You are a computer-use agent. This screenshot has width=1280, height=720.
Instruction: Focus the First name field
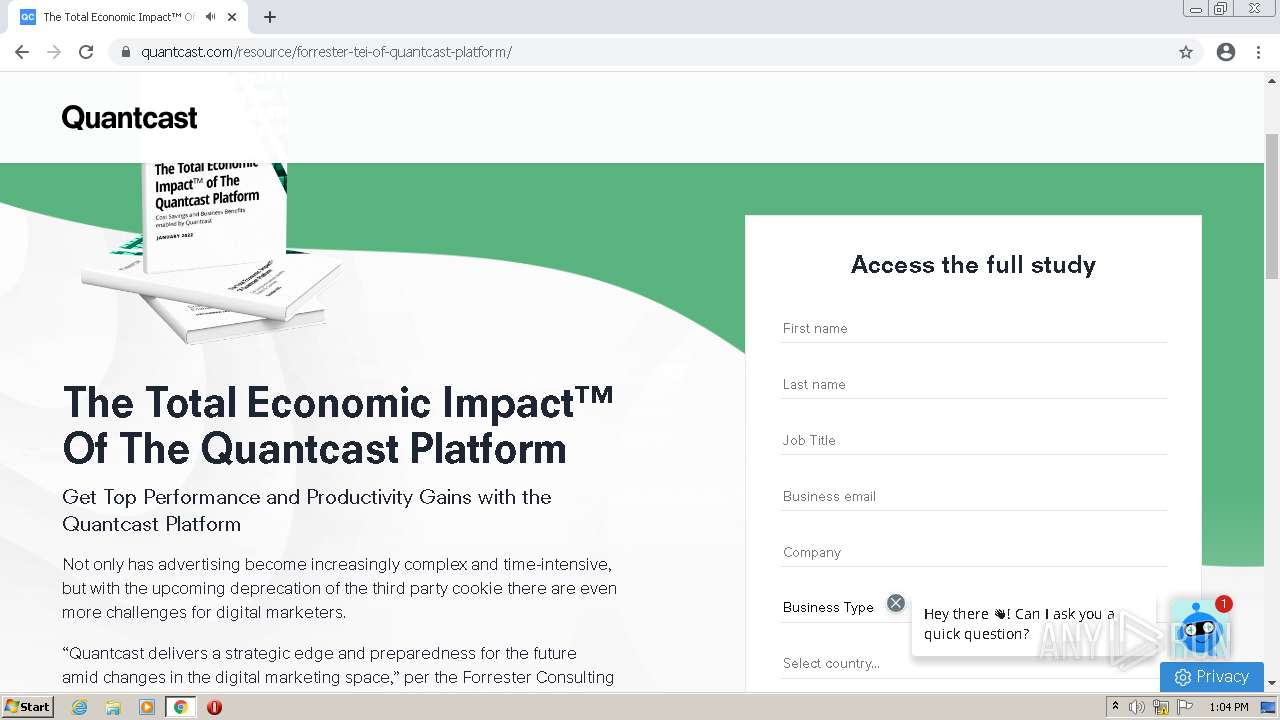pos(974,328)
